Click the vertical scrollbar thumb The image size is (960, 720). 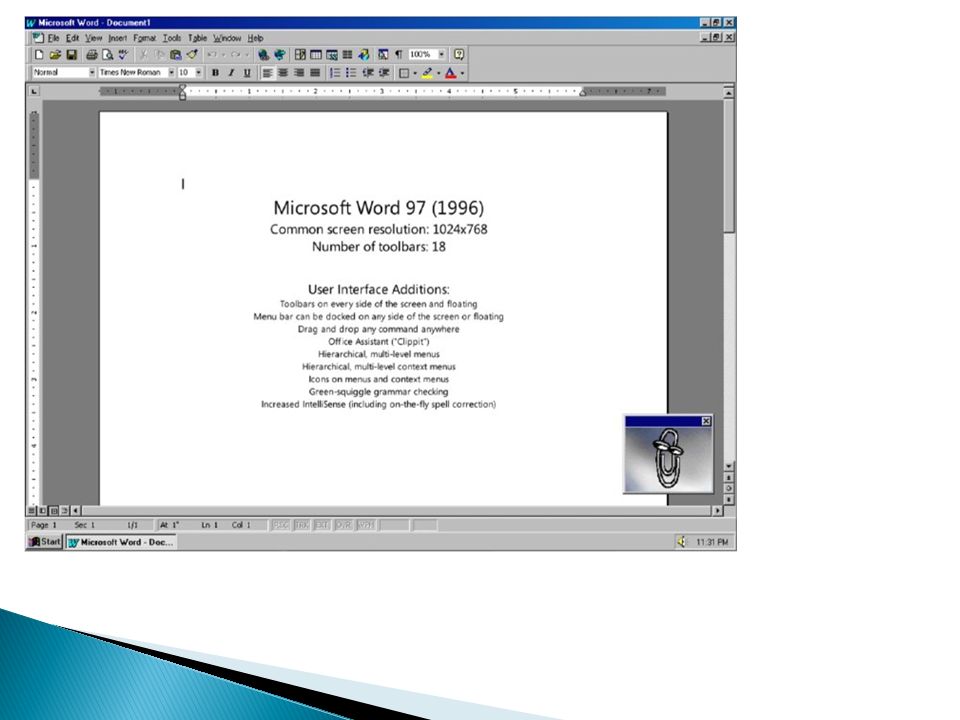pos(729,165)
